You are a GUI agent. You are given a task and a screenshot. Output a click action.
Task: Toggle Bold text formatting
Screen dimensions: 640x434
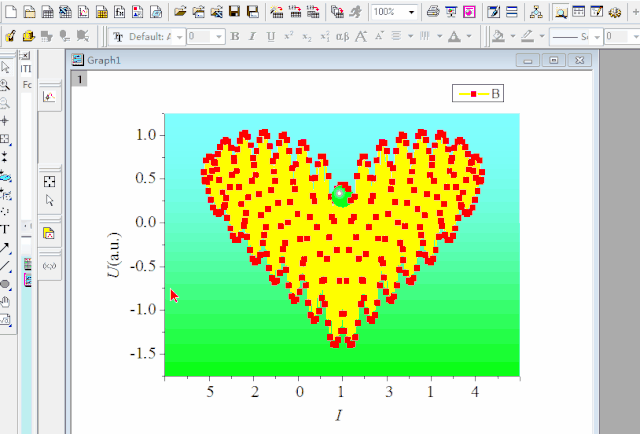236,37
